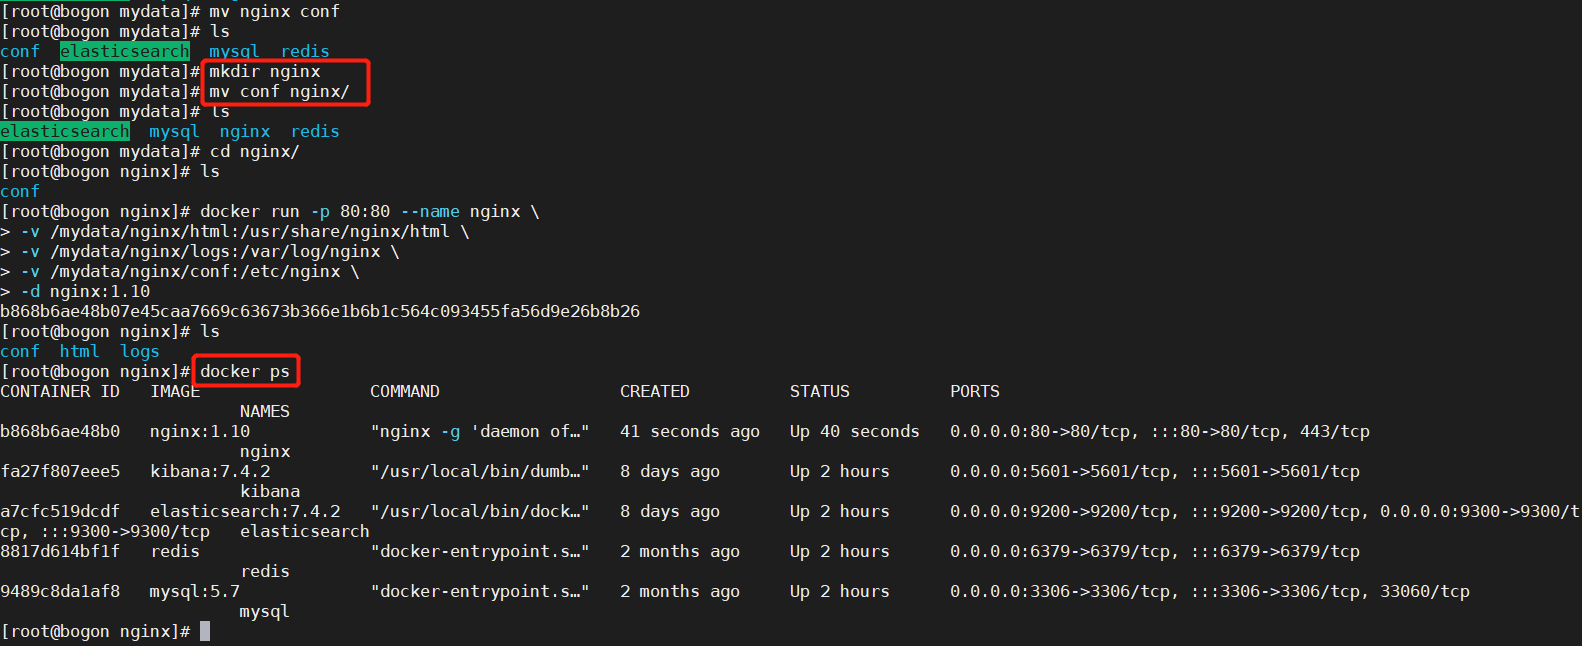The width and height of the screenshot is (1582, 646).
Task: Click the 'mkdir nginx' command text
Action: coord(265,71)
